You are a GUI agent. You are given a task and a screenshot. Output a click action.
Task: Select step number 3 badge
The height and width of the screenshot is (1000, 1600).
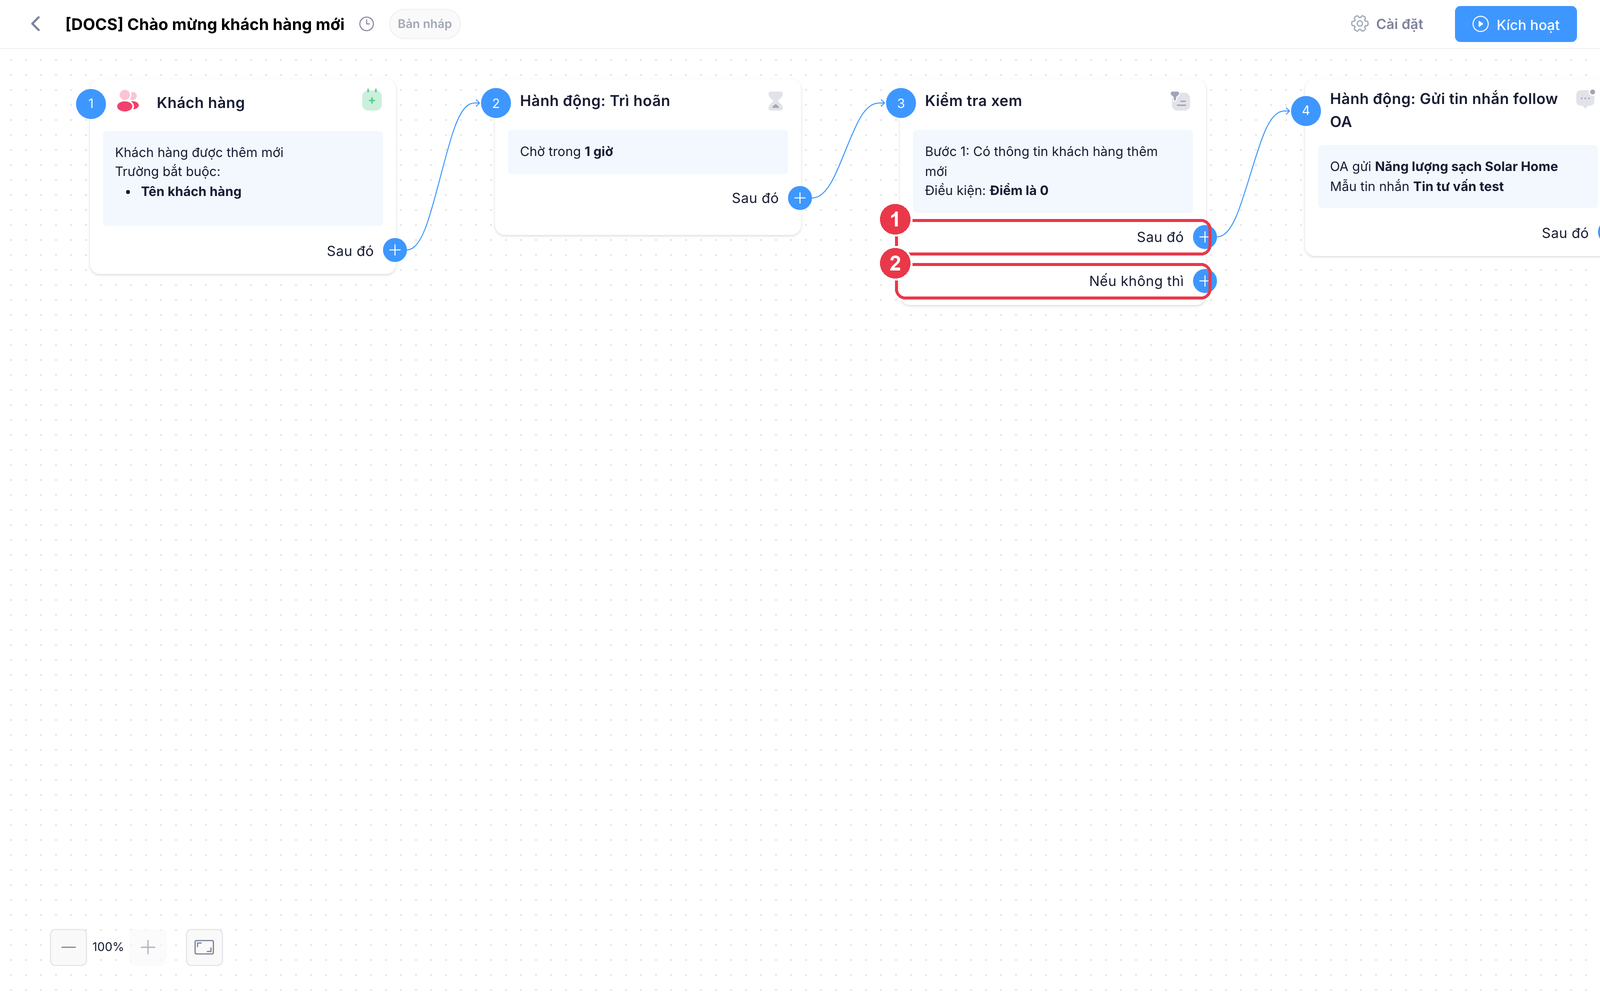coord(901,103)
